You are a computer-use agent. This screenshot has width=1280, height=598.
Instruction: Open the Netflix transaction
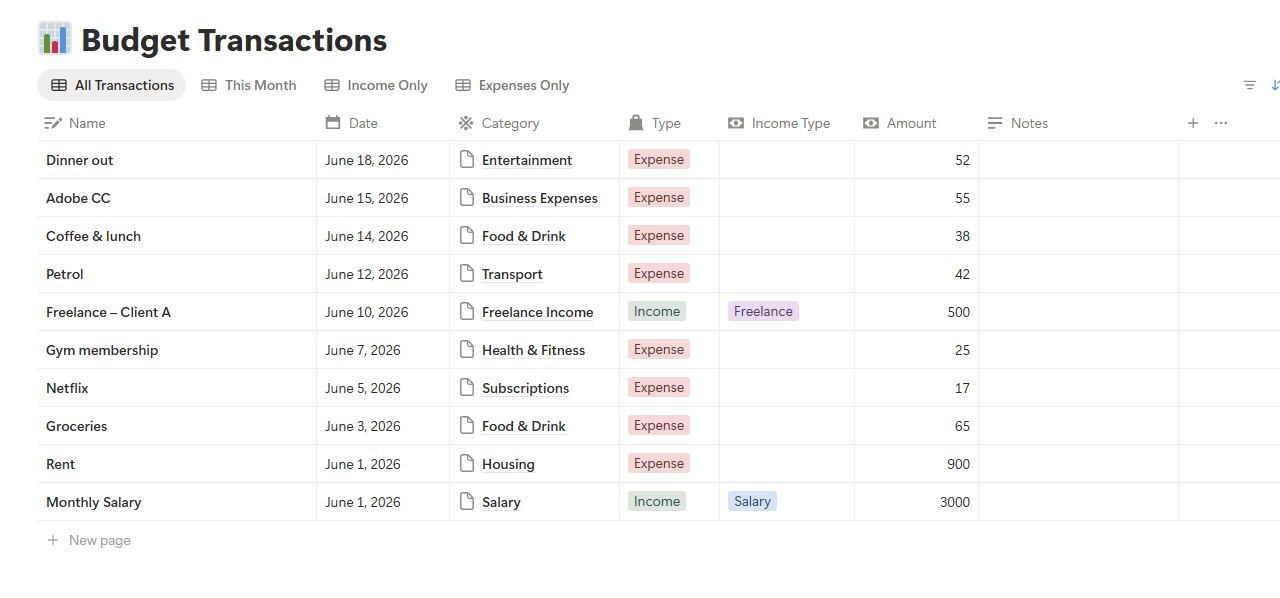(x=67, y=388)
